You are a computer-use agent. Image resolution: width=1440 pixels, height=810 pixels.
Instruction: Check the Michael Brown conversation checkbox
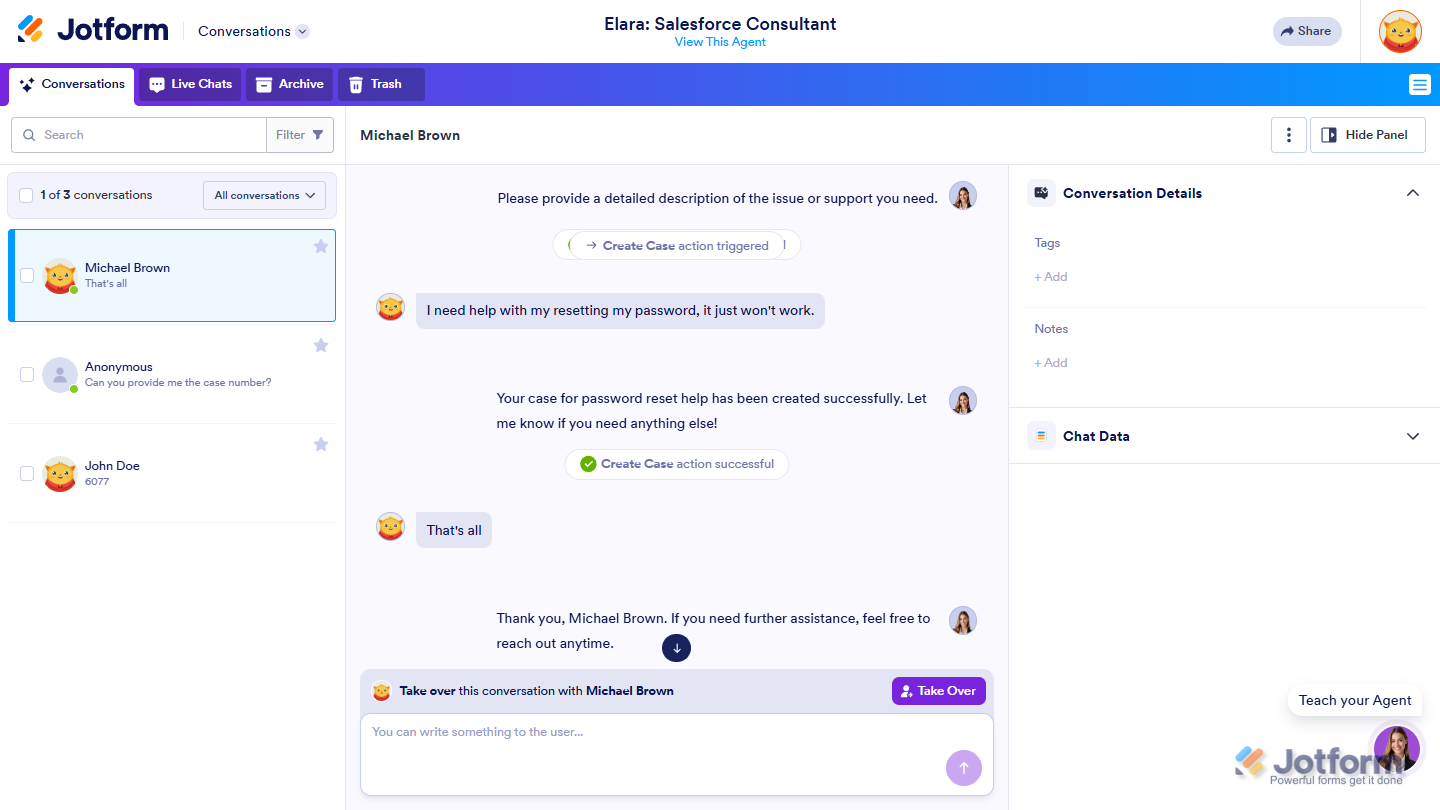click(27, 276)
